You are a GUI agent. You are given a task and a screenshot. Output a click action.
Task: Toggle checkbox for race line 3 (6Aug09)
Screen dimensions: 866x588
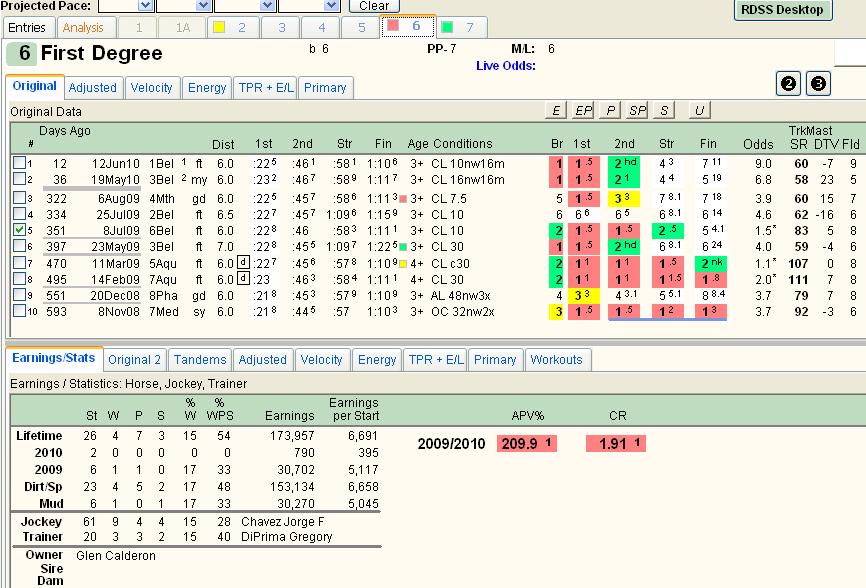(19, 197)
